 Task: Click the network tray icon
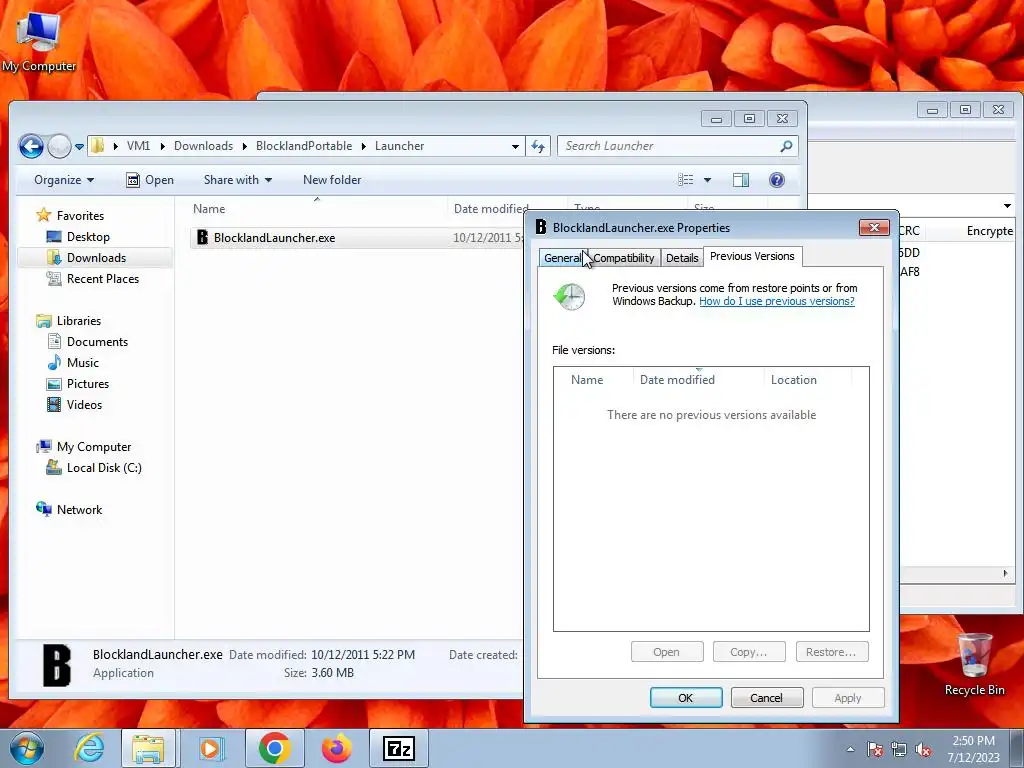click(899, 750)
